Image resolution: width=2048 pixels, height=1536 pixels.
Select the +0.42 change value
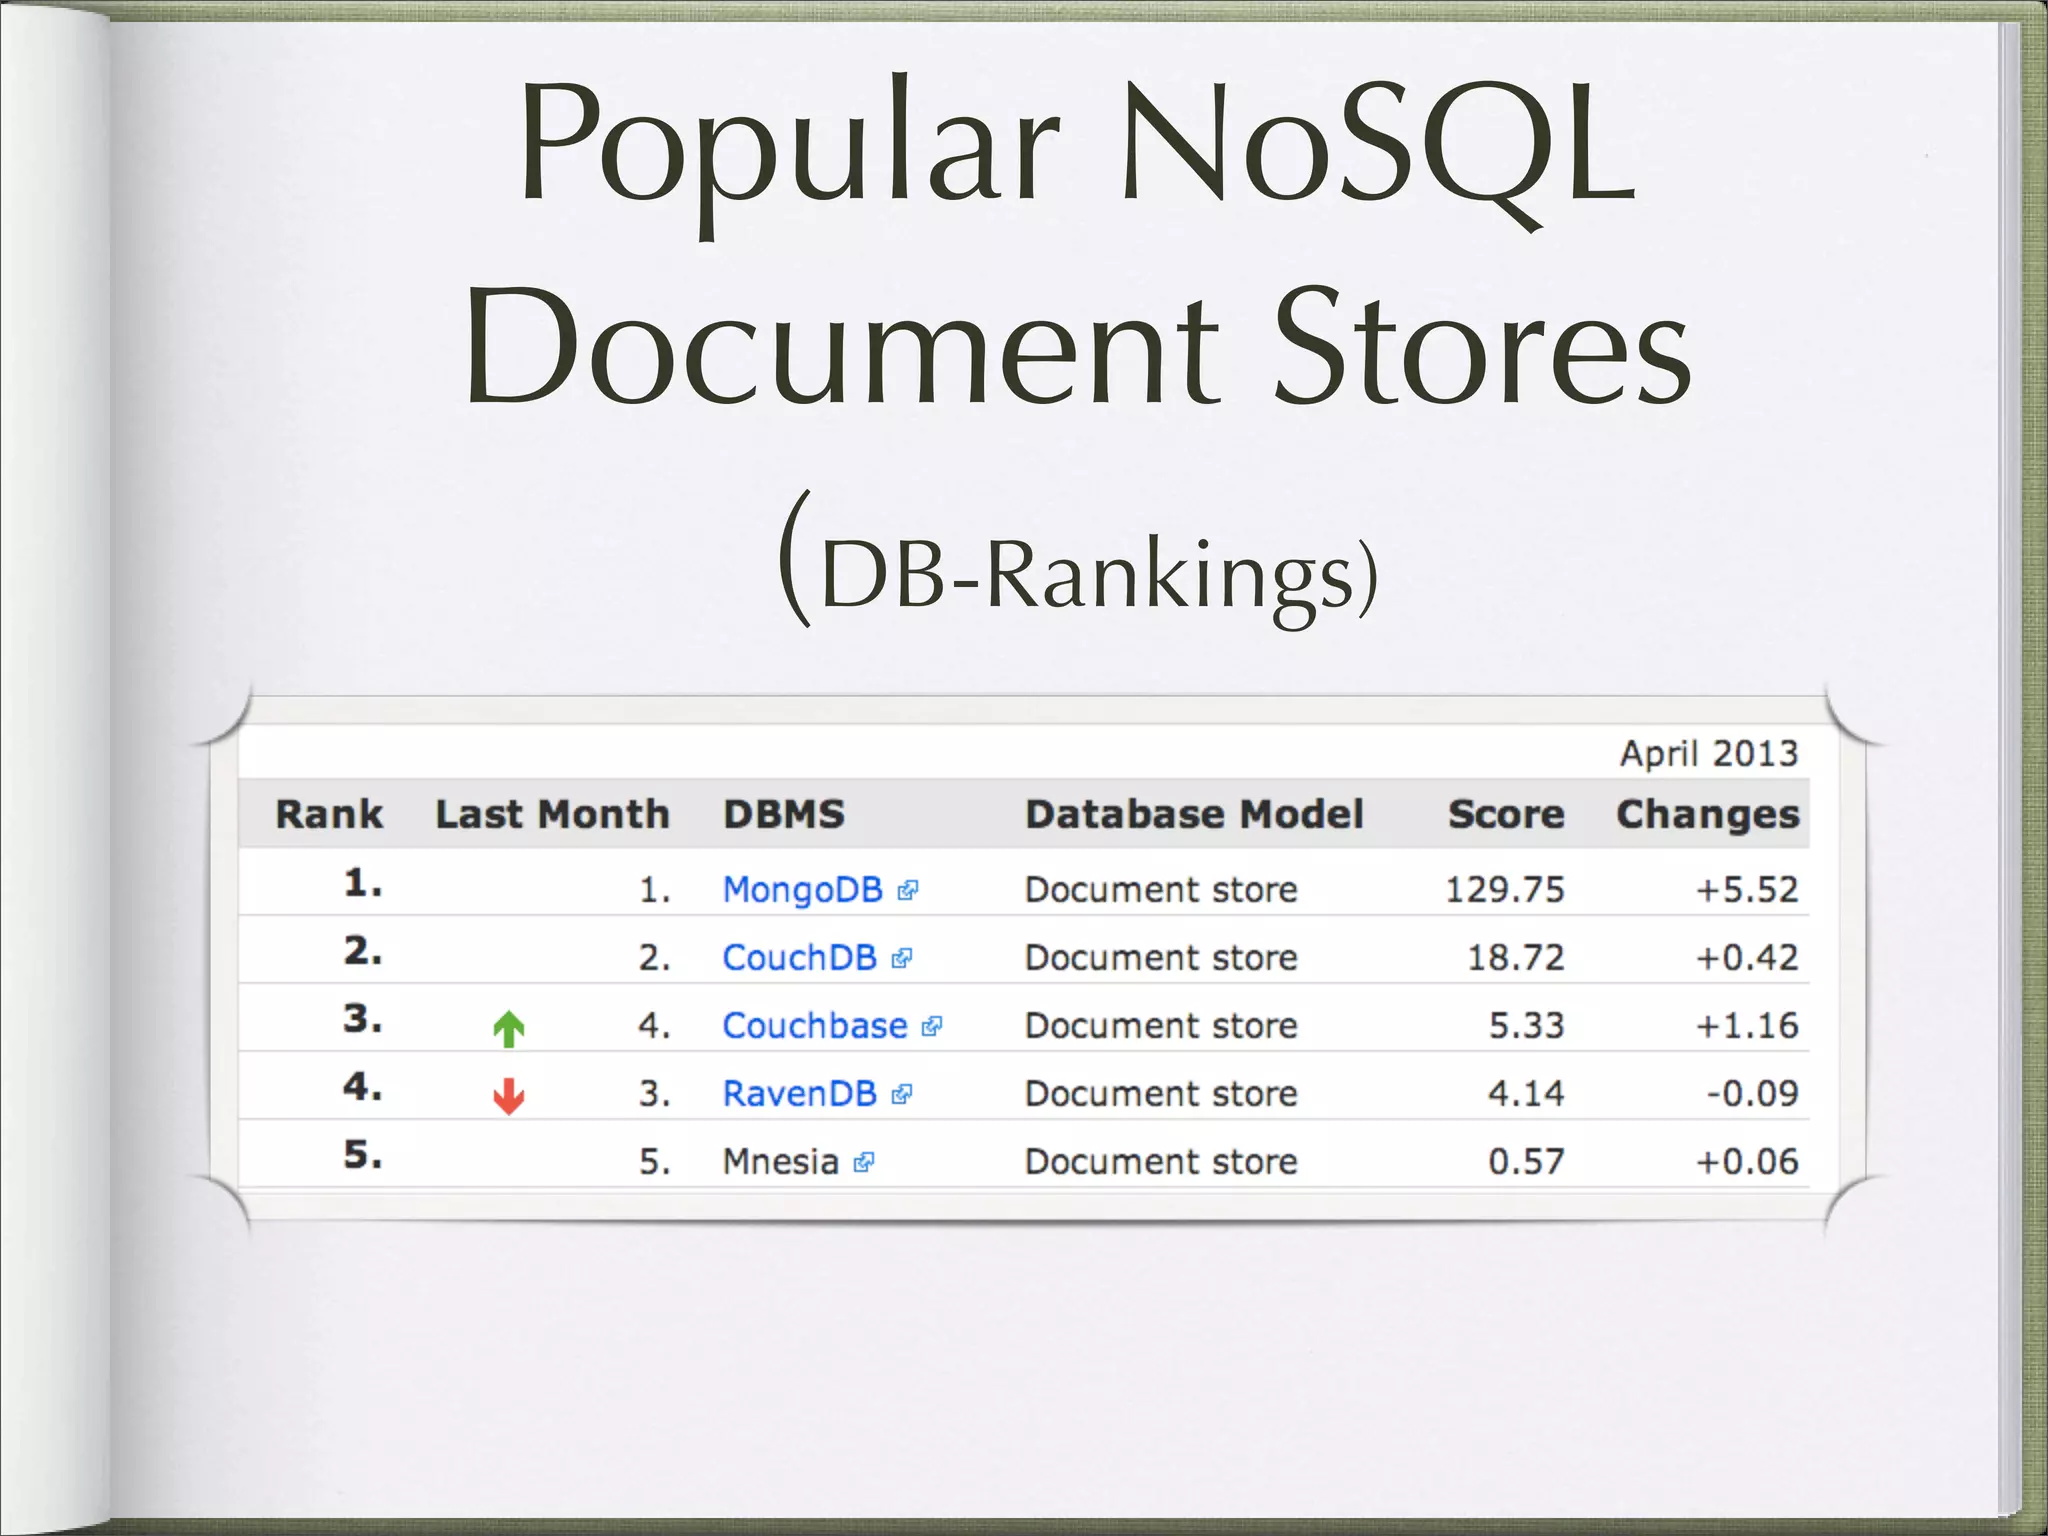click(1747, 958)
